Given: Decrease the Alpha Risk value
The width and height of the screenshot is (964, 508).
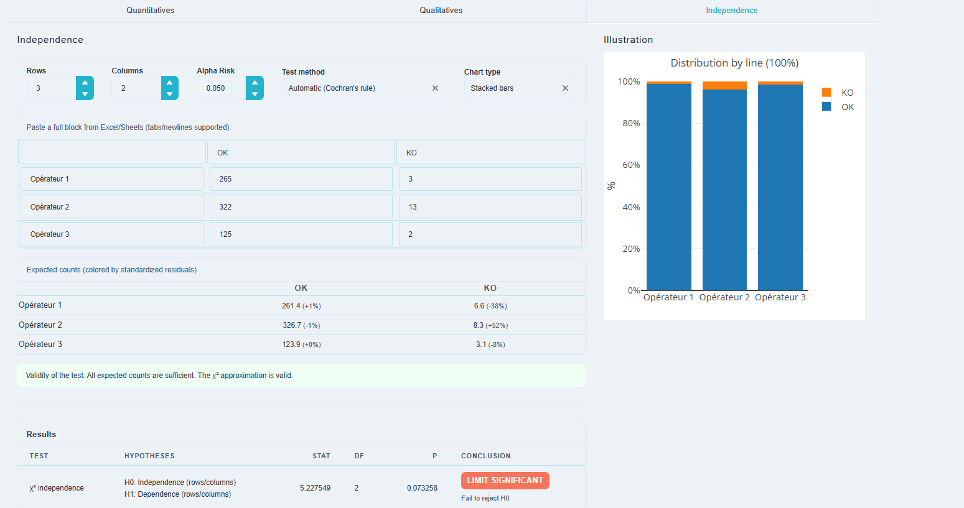Looking at the screenshot, I should (x=255, y=94).
